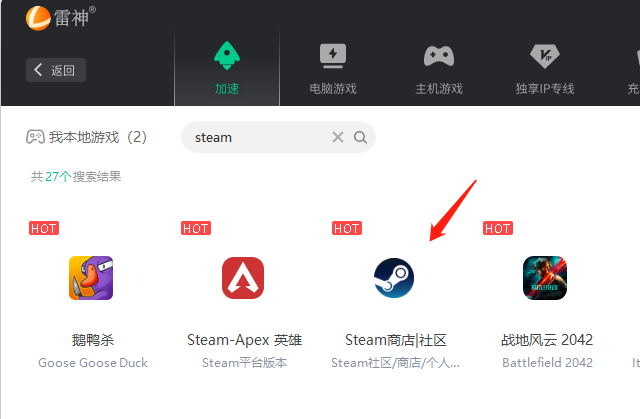This screenshot has height=419, width=640.
Task: Click the magnifier search icon
Action: pos(360,137)
